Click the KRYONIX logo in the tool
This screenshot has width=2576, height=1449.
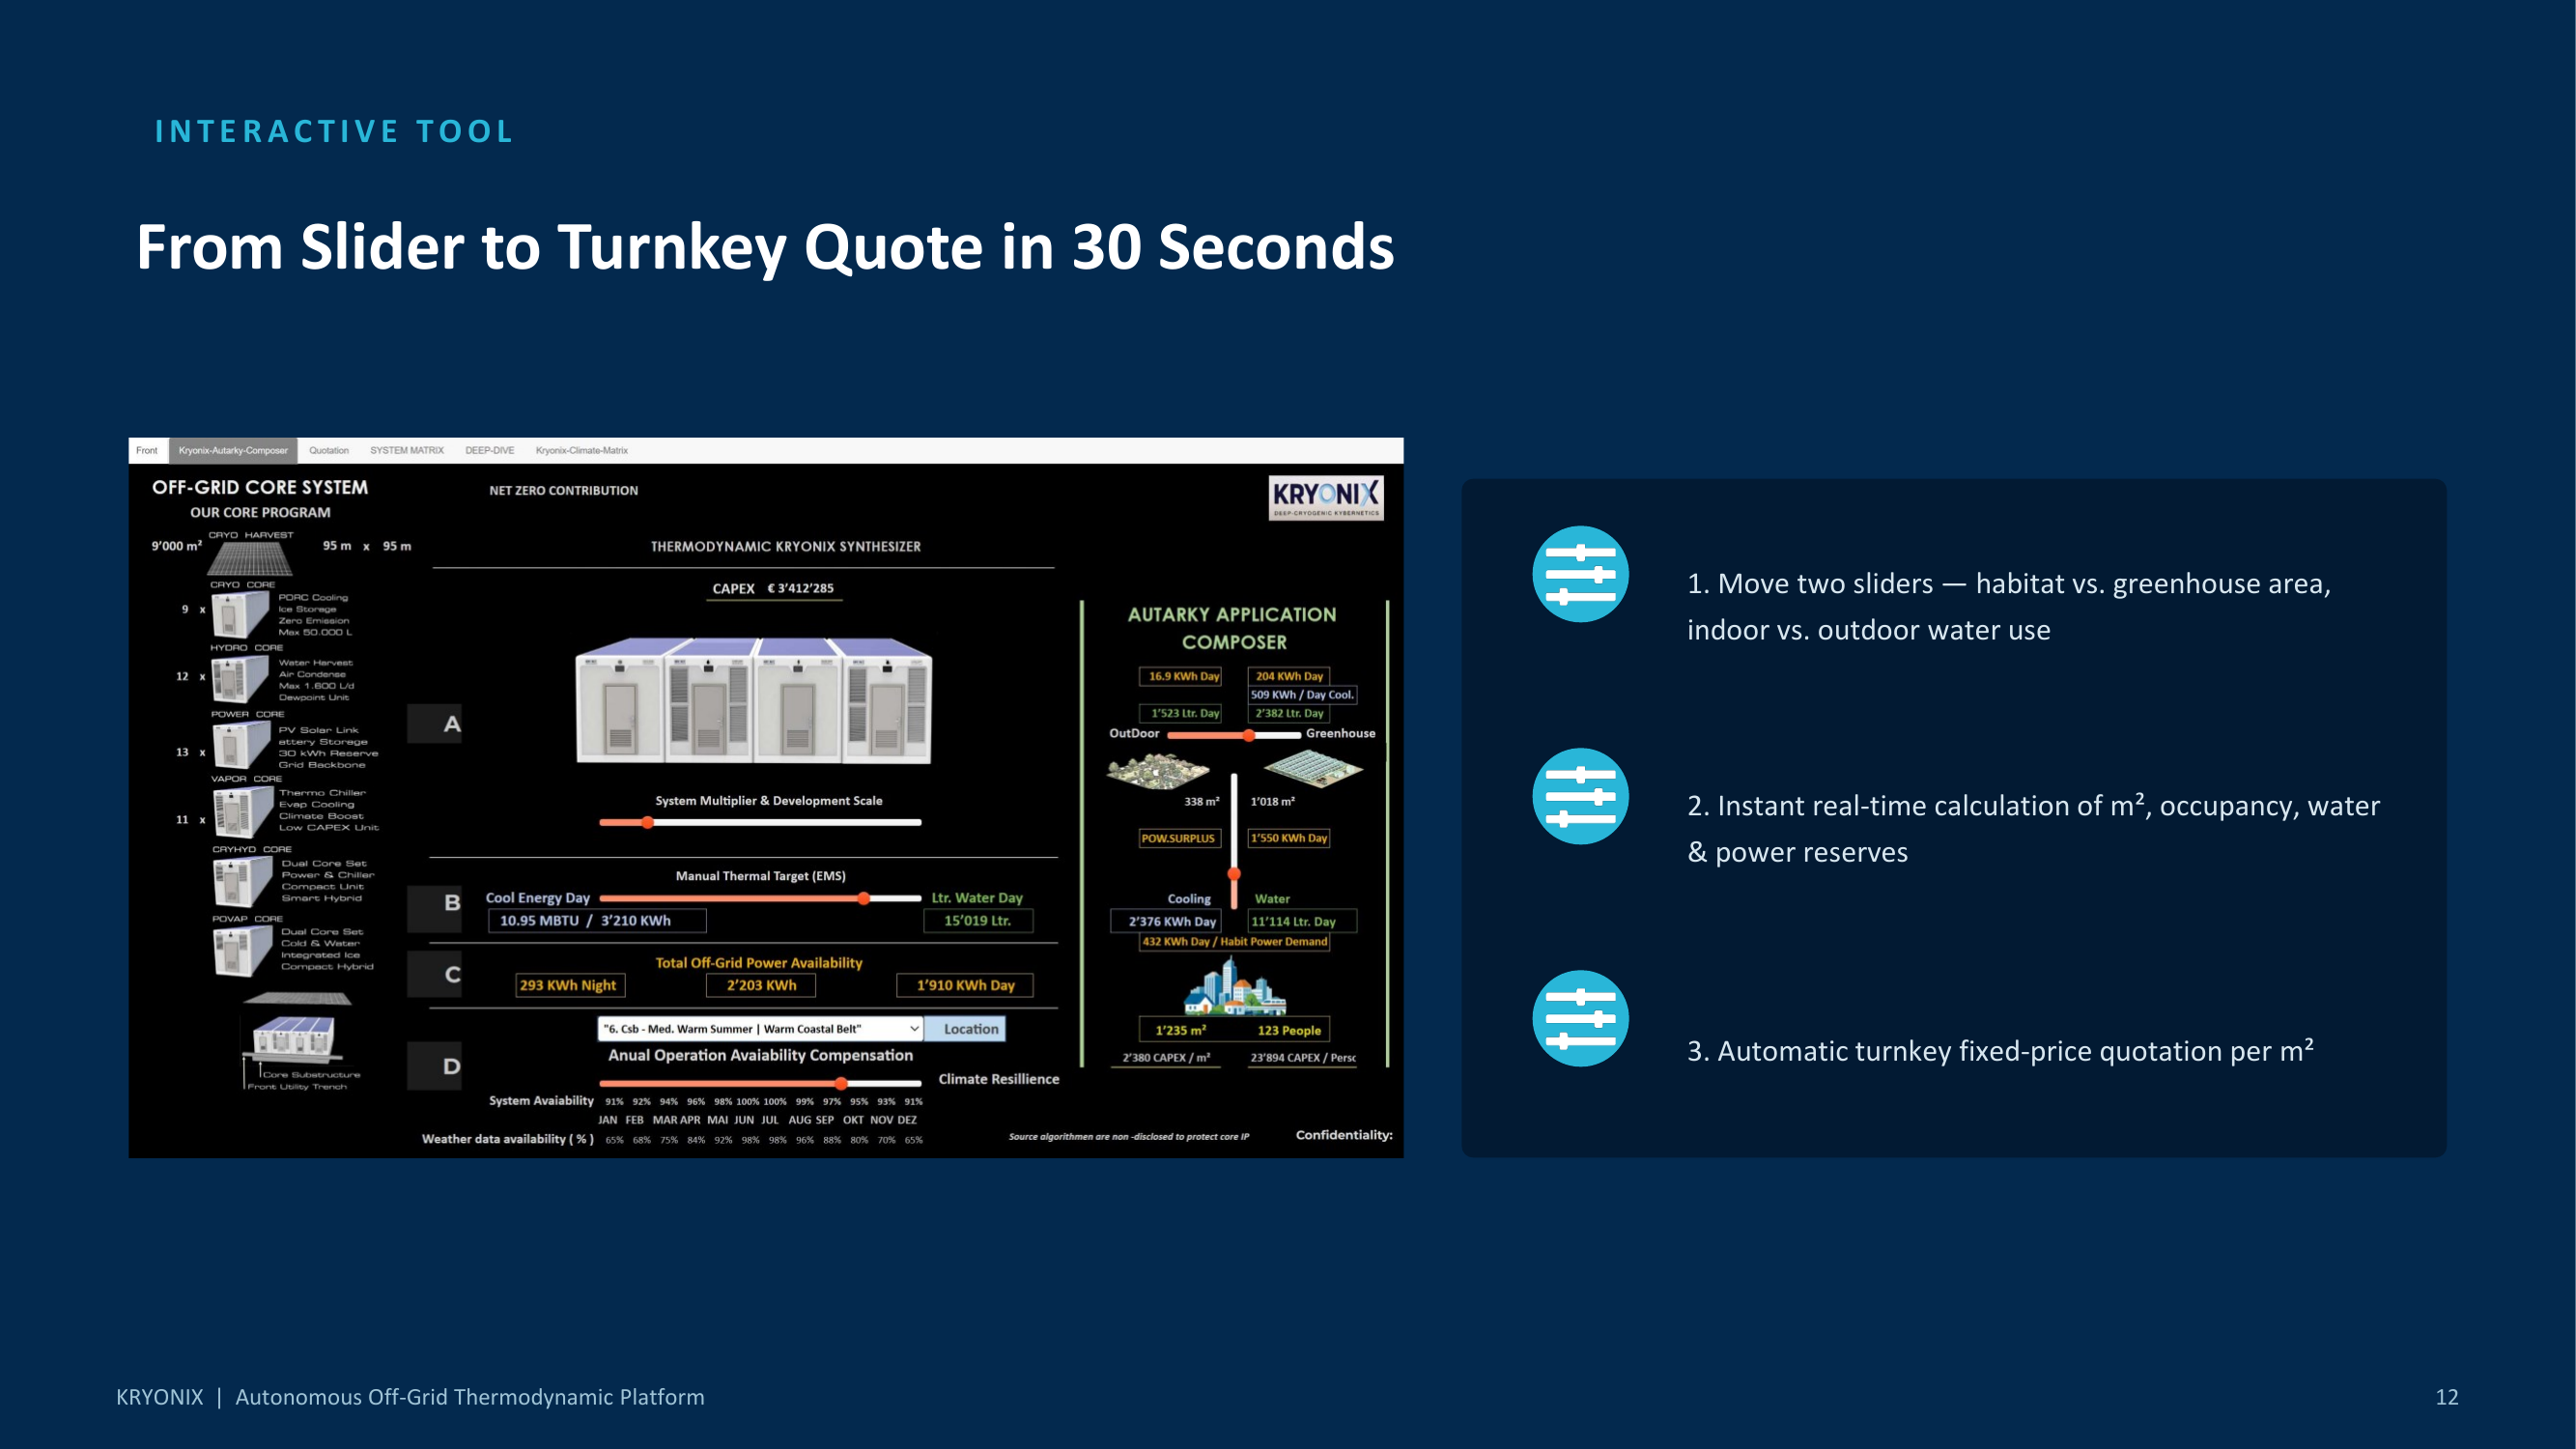(x=1326, y=497)
